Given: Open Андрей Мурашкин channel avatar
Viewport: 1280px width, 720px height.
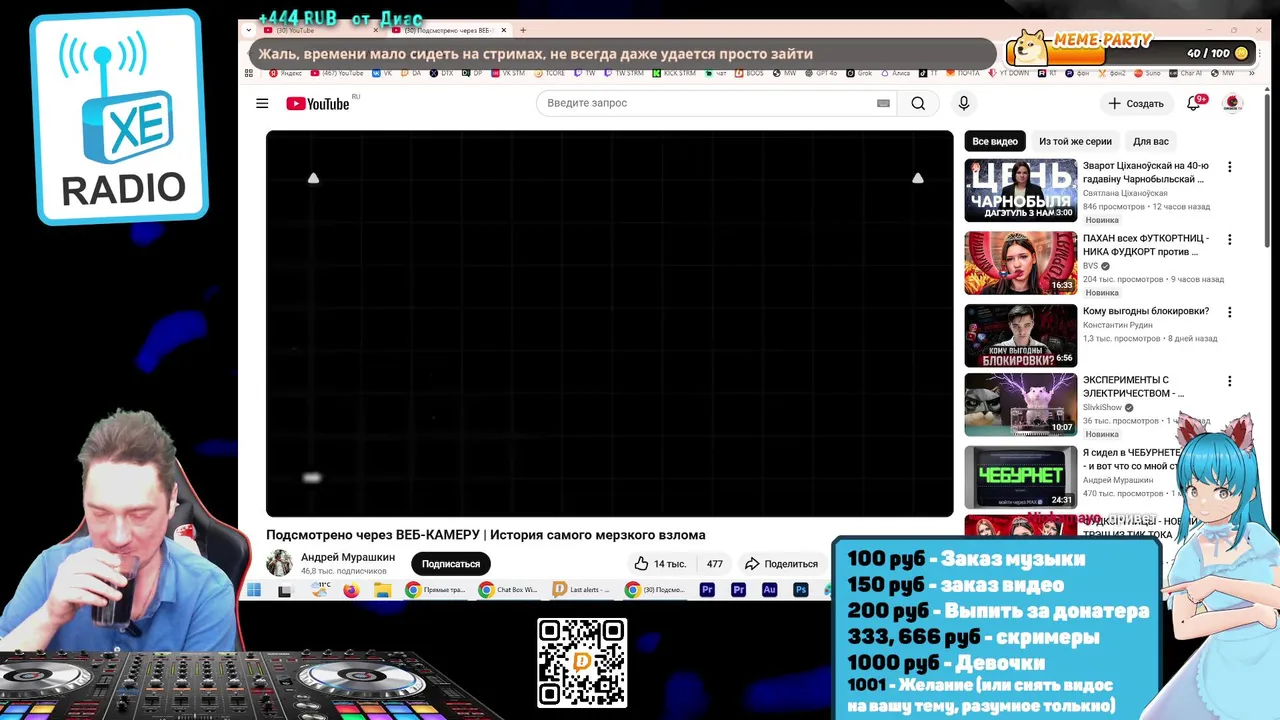Looking at the screenshot, I should click(279, 563).
